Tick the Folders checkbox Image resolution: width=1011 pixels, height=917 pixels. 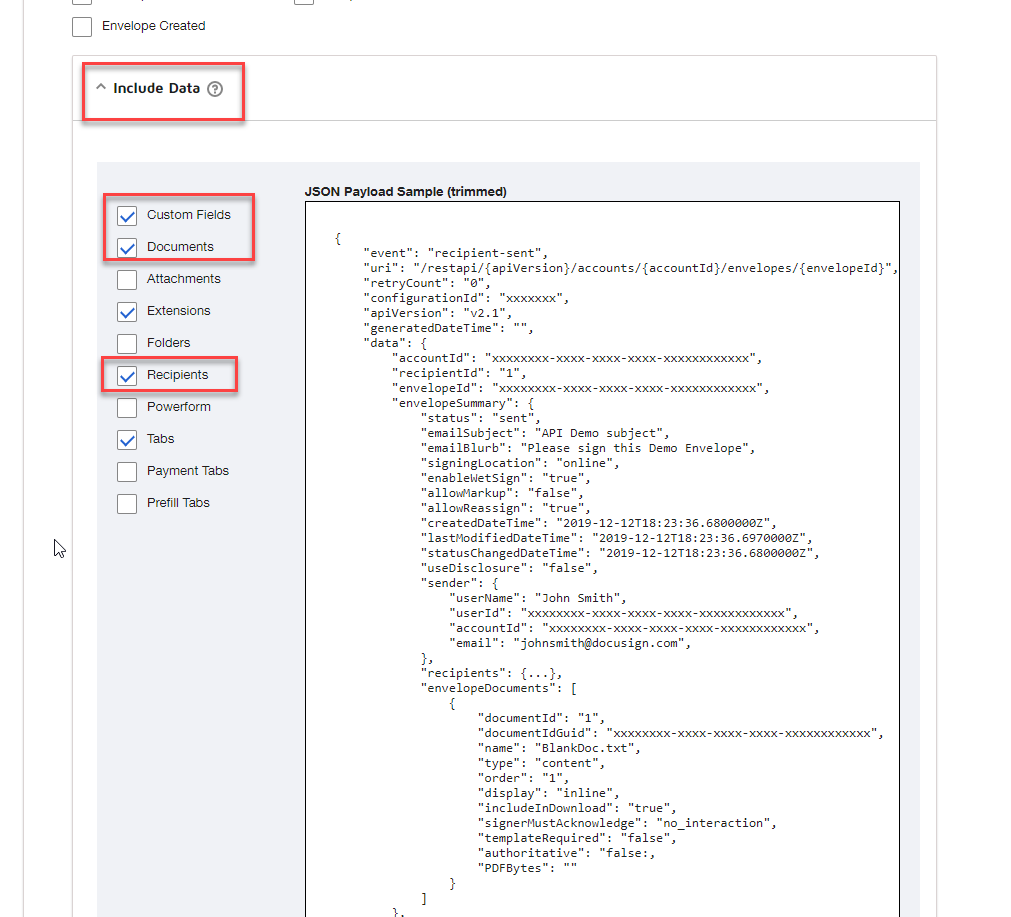tap(127, 343)
